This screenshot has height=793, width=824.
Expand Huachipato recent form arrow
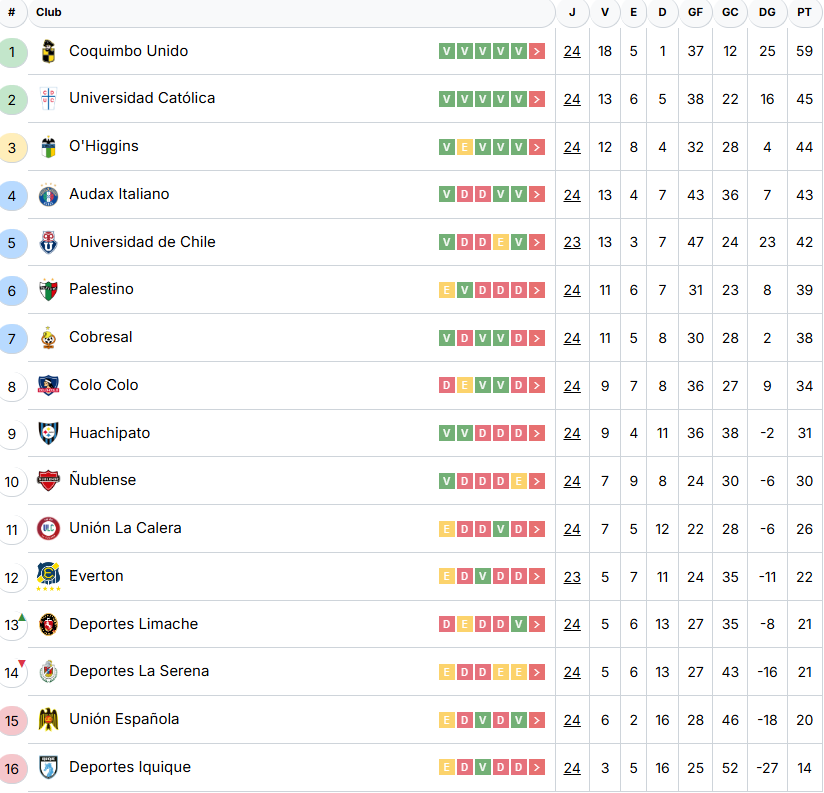pos(538,433)
